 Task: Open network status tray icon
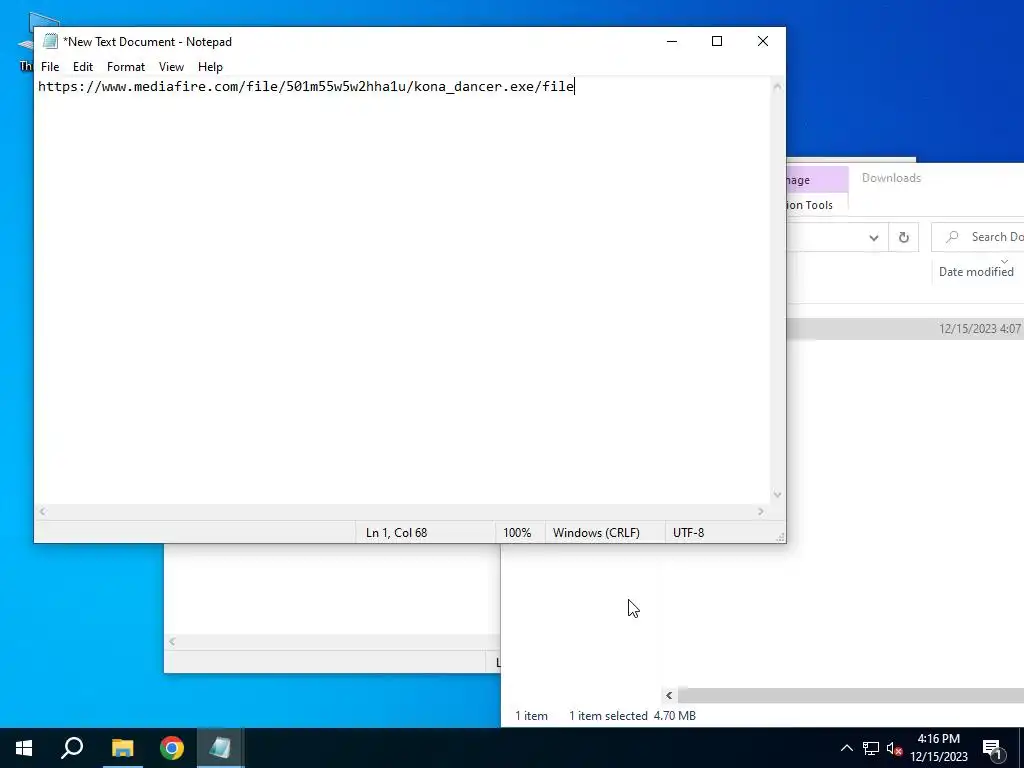coord(871,748)
